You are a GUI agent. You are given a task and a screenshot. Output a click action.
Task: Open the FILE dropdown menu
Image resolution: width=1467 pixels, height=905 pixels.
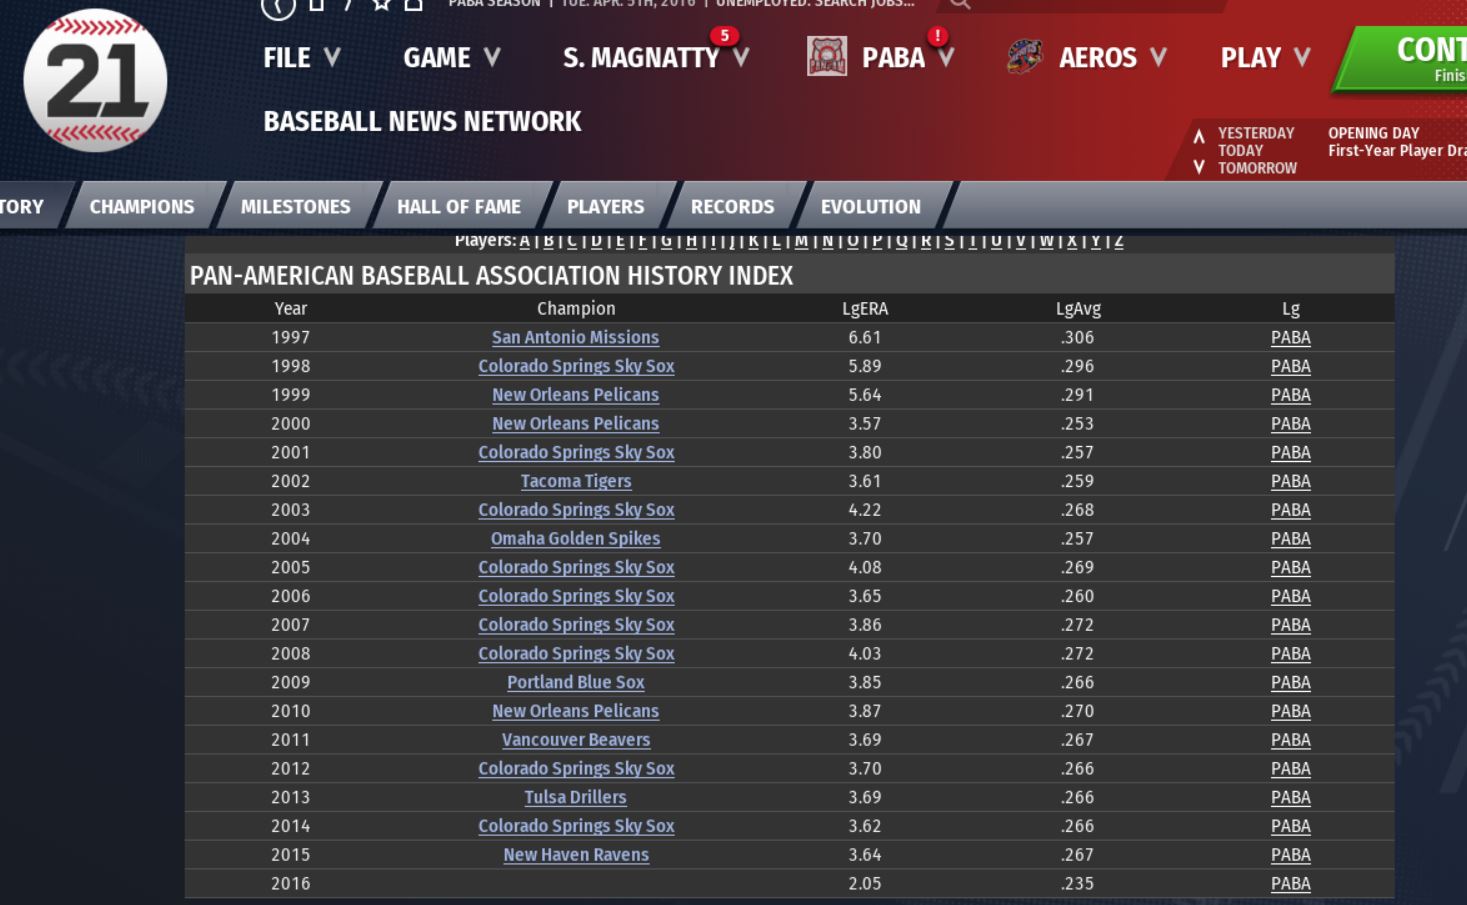(302, 58)
